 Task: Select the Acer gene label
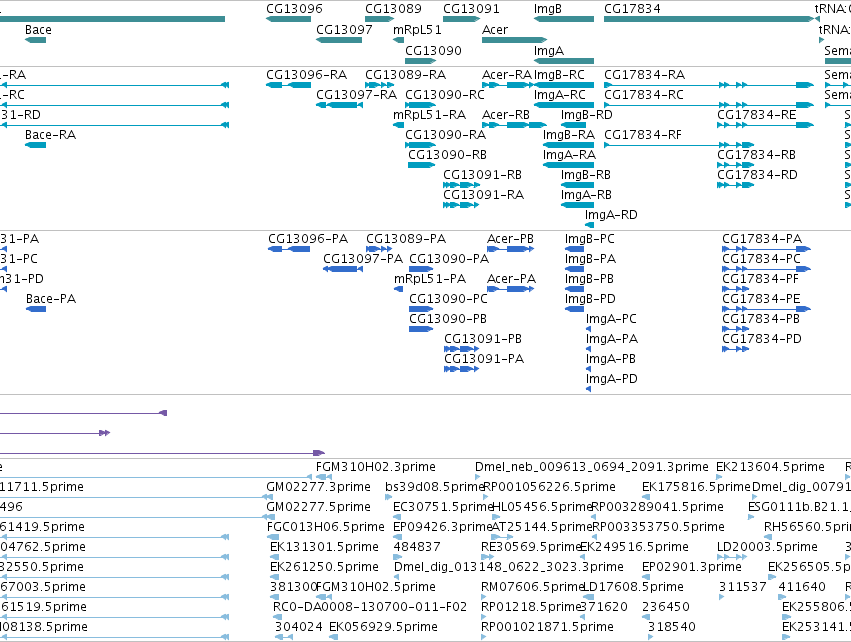[495, 30]
